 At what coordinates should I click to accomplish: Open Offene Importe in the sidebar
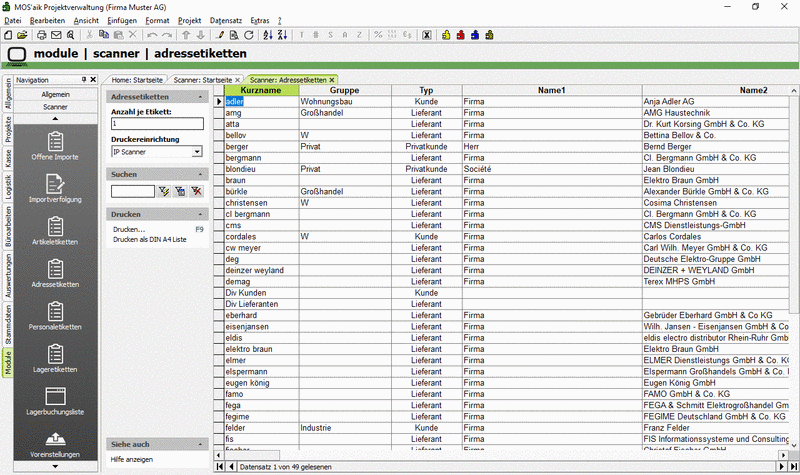55,146
